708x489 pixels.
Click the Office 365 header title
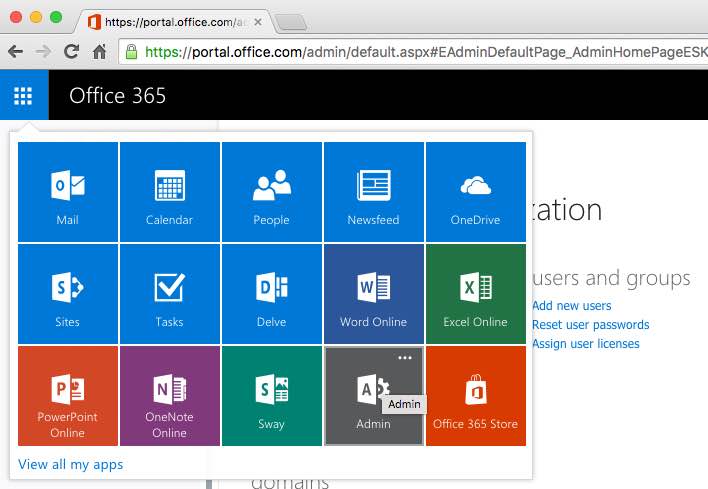pyautogui.click(x=117, y=96)
